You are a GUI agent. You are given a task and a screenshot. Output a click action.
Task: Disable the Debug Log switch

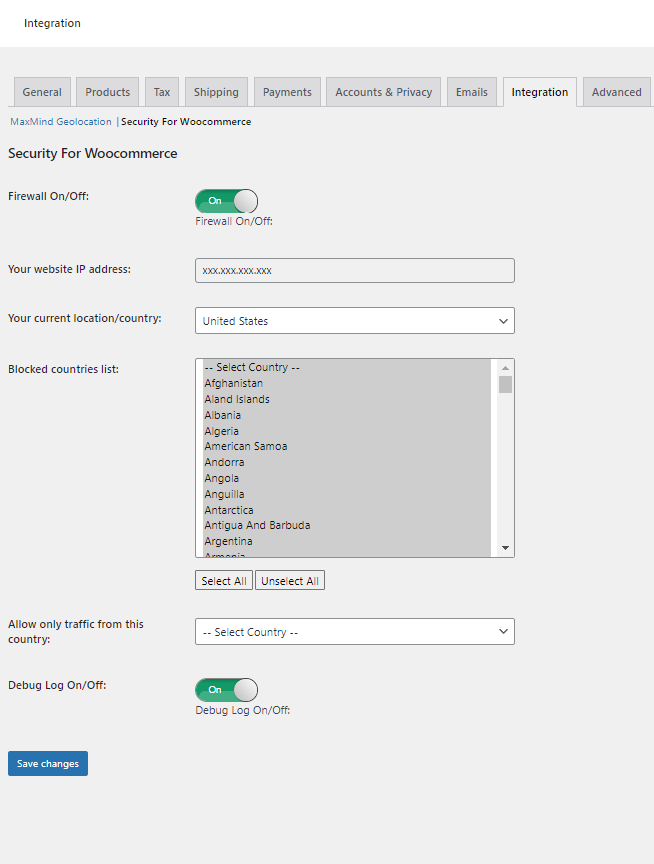coord(226,689)
